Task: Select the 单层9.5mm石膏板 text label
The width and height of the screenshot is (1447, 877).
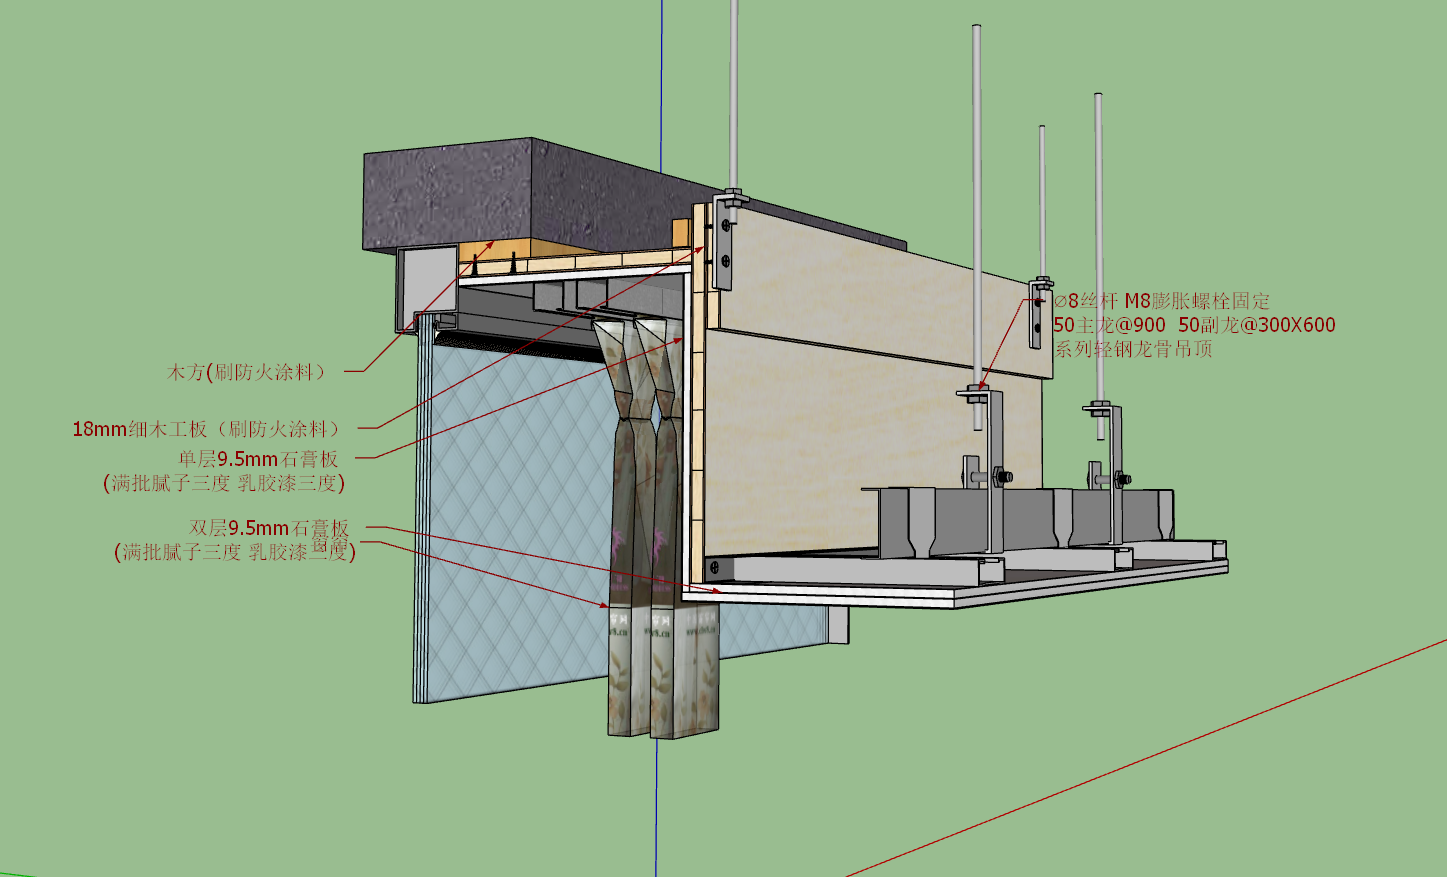Action: click(x=259, y=459)
